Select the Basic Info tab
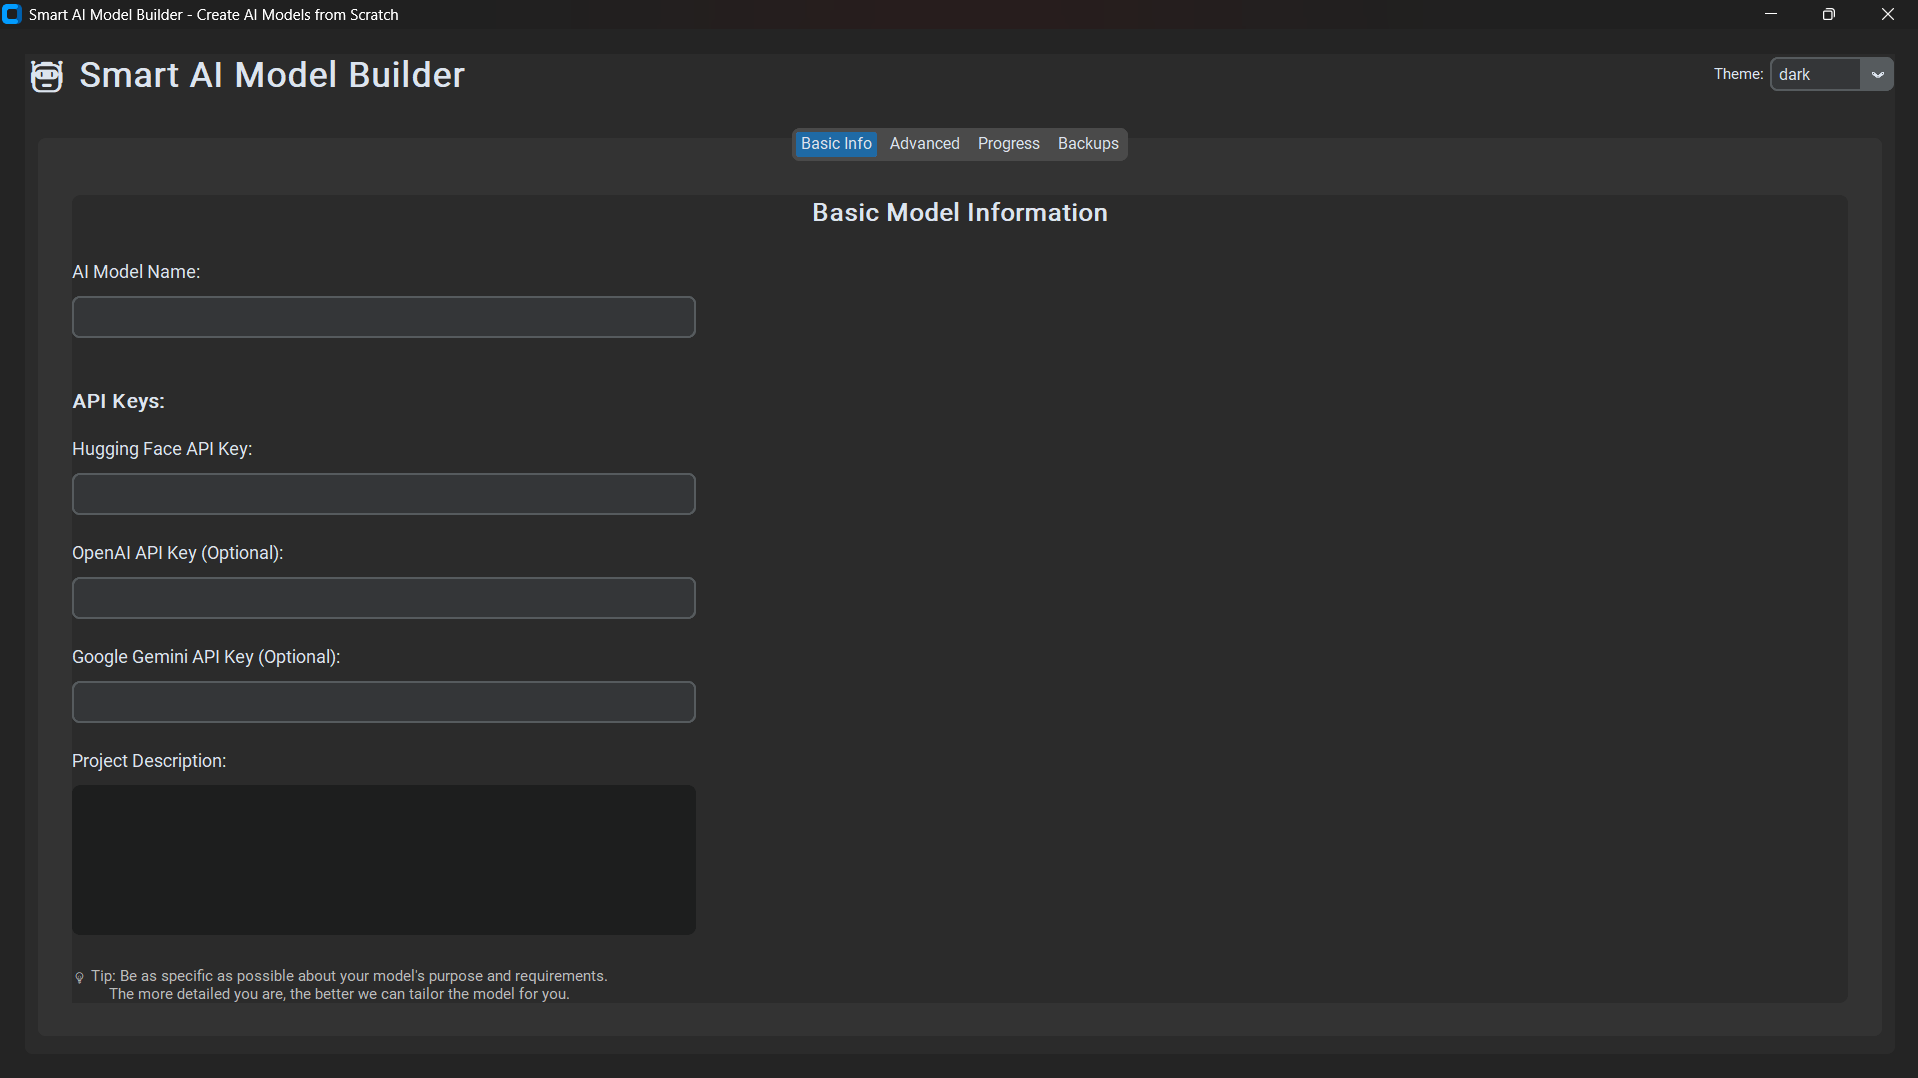 click(835, 143)
